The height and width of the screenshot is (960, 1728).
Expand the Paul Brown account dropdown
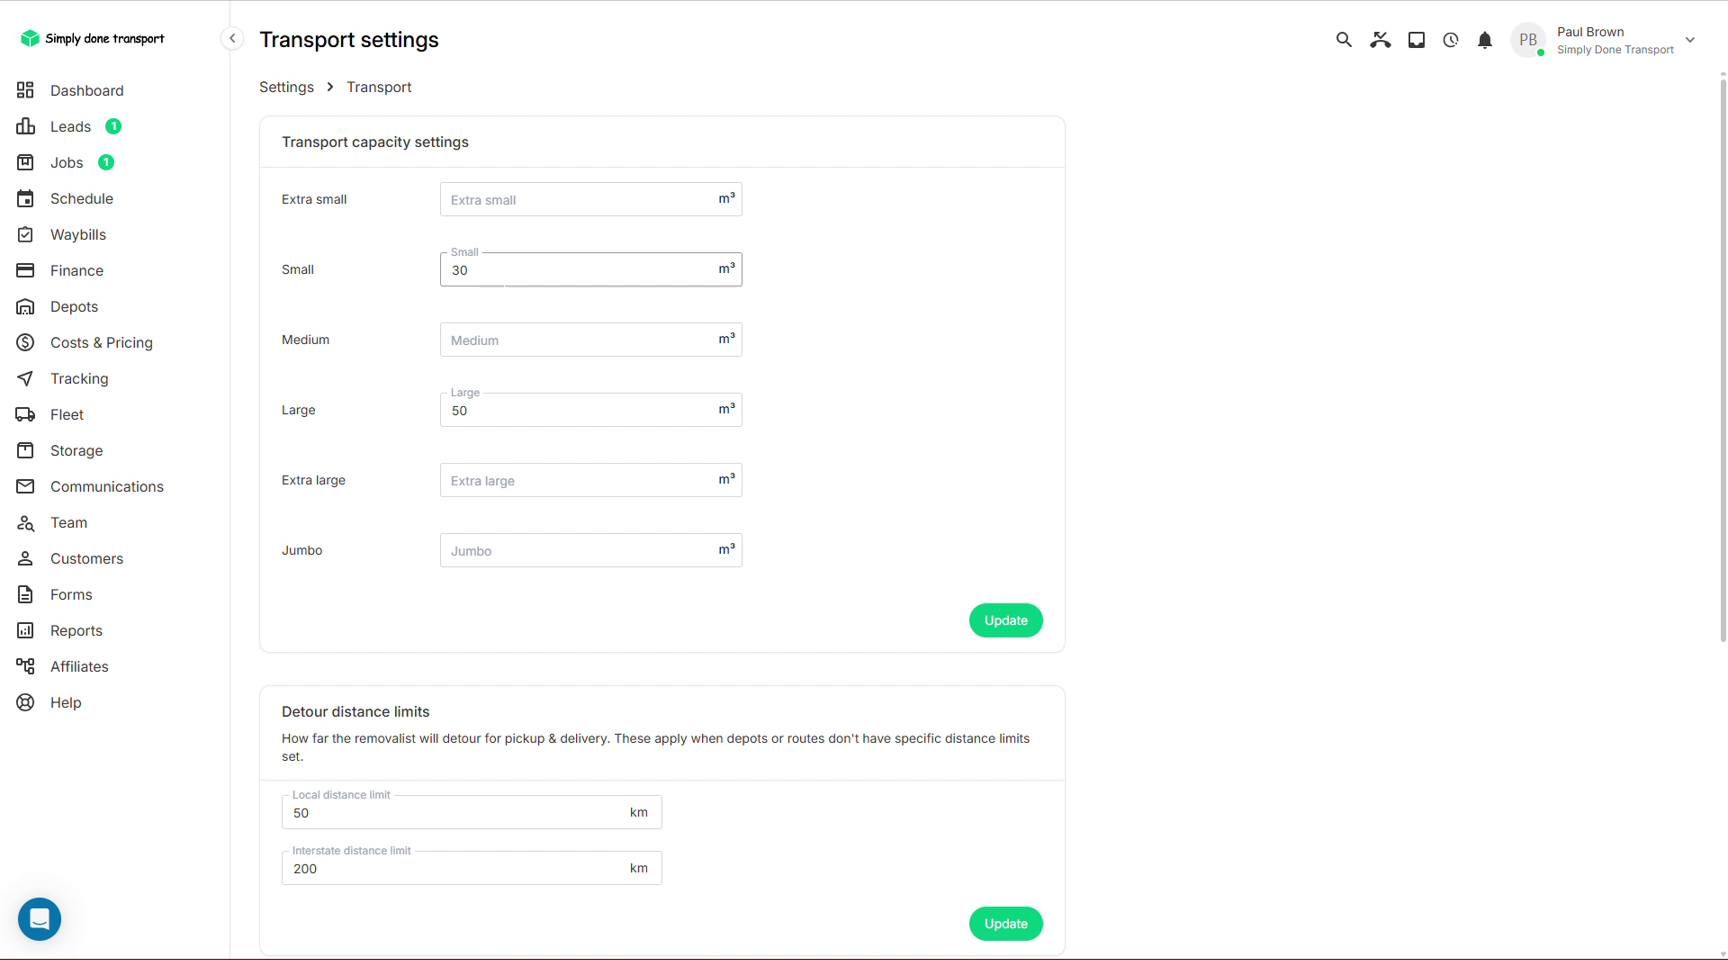(1690, 40)
